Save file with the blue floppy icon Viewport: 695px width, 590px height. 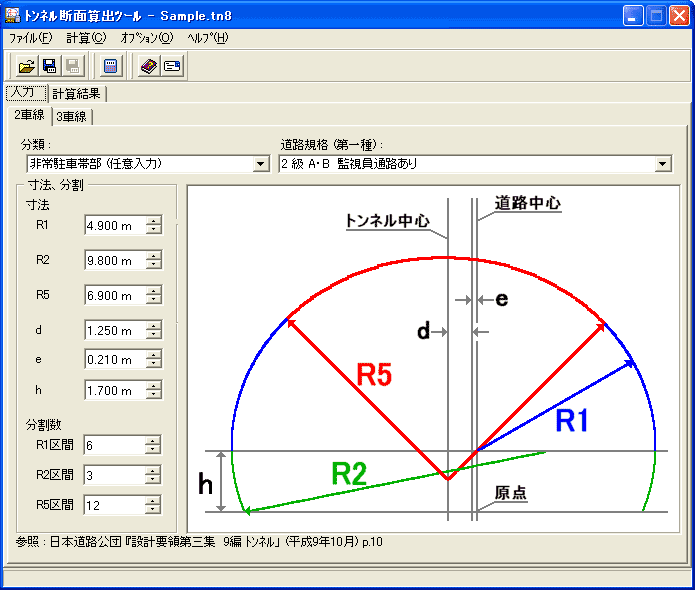pyautogui.click(x=50, y=66)
